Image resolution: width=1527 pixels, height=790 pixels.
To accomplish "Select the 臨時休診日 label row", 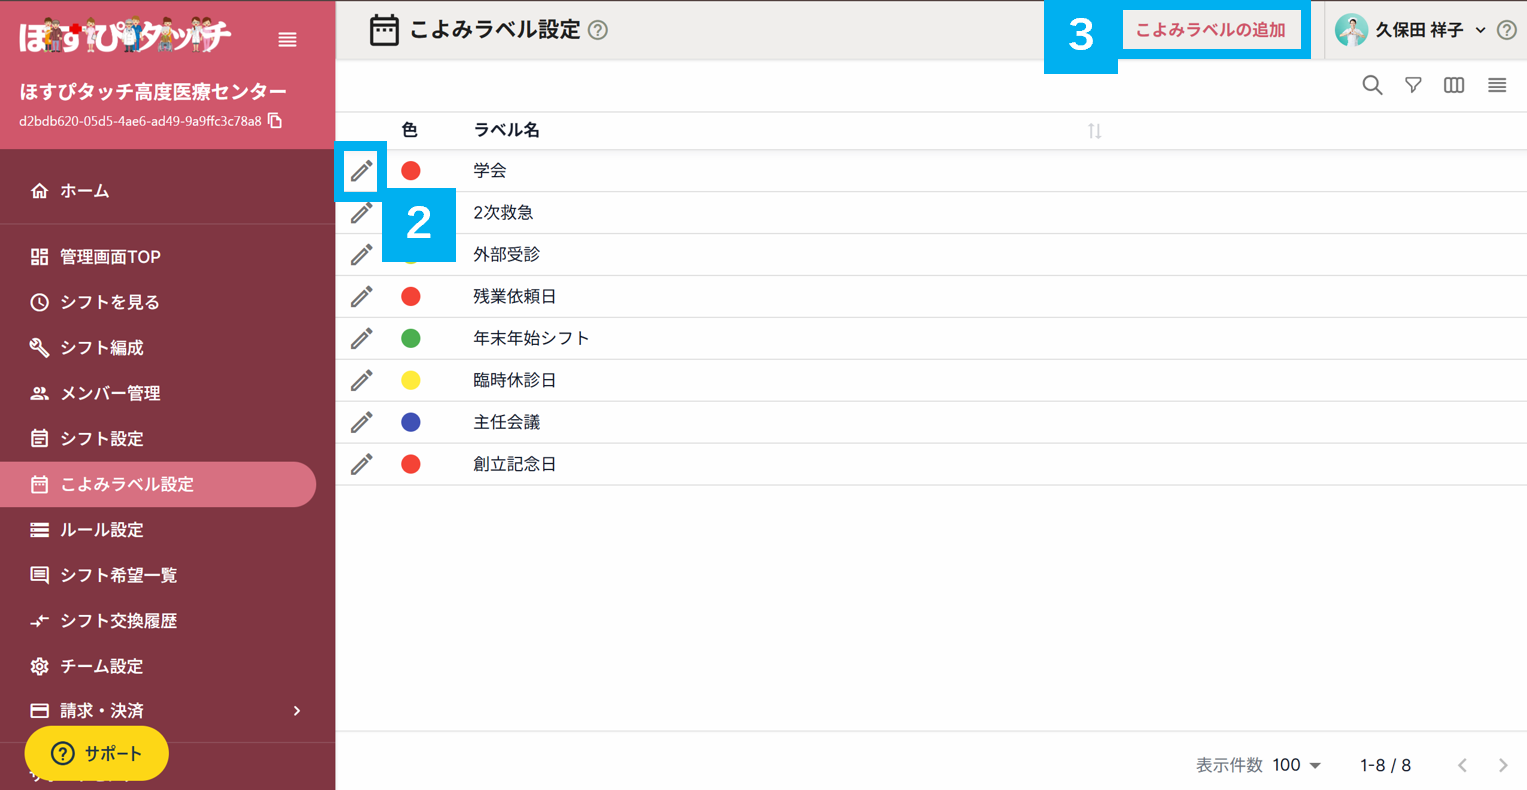I will click(514, 381).
